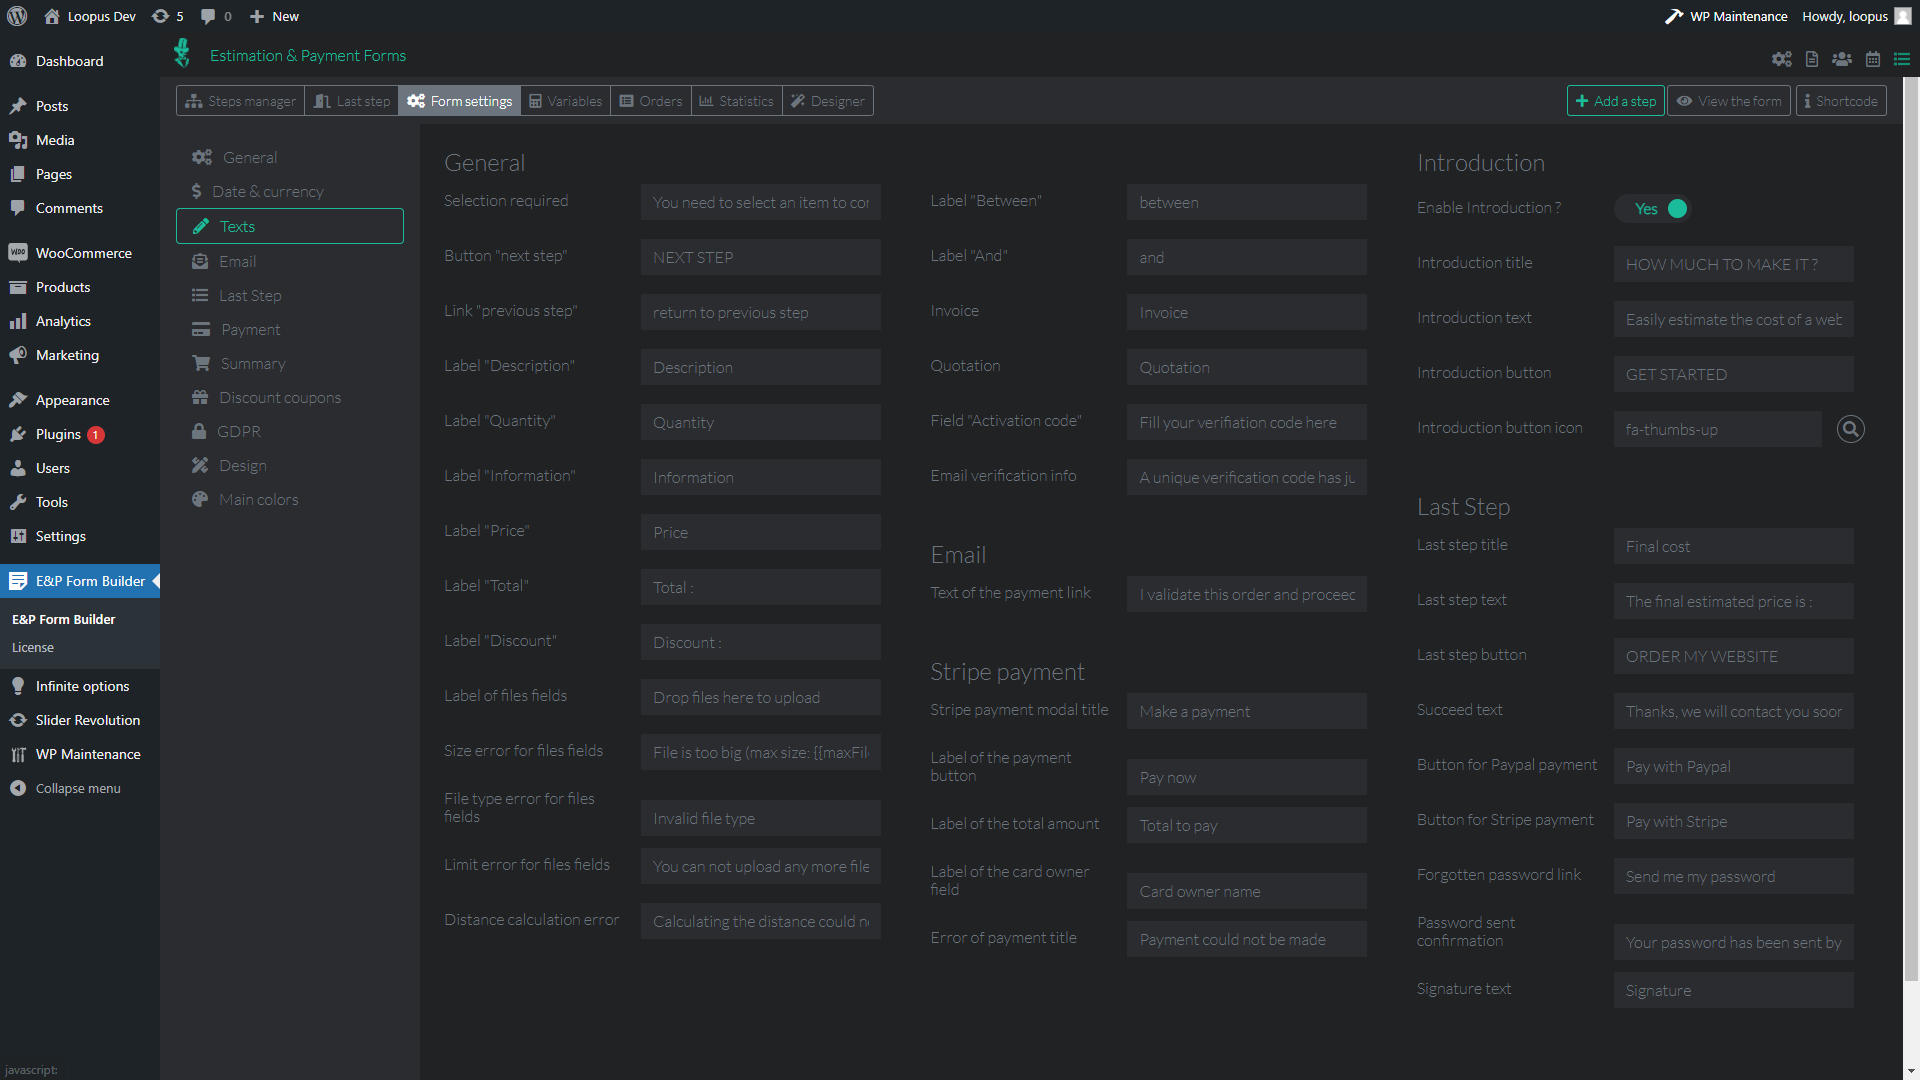Click the WordPress logo in admin bar

pyautogui.click(x=17, y=16)
